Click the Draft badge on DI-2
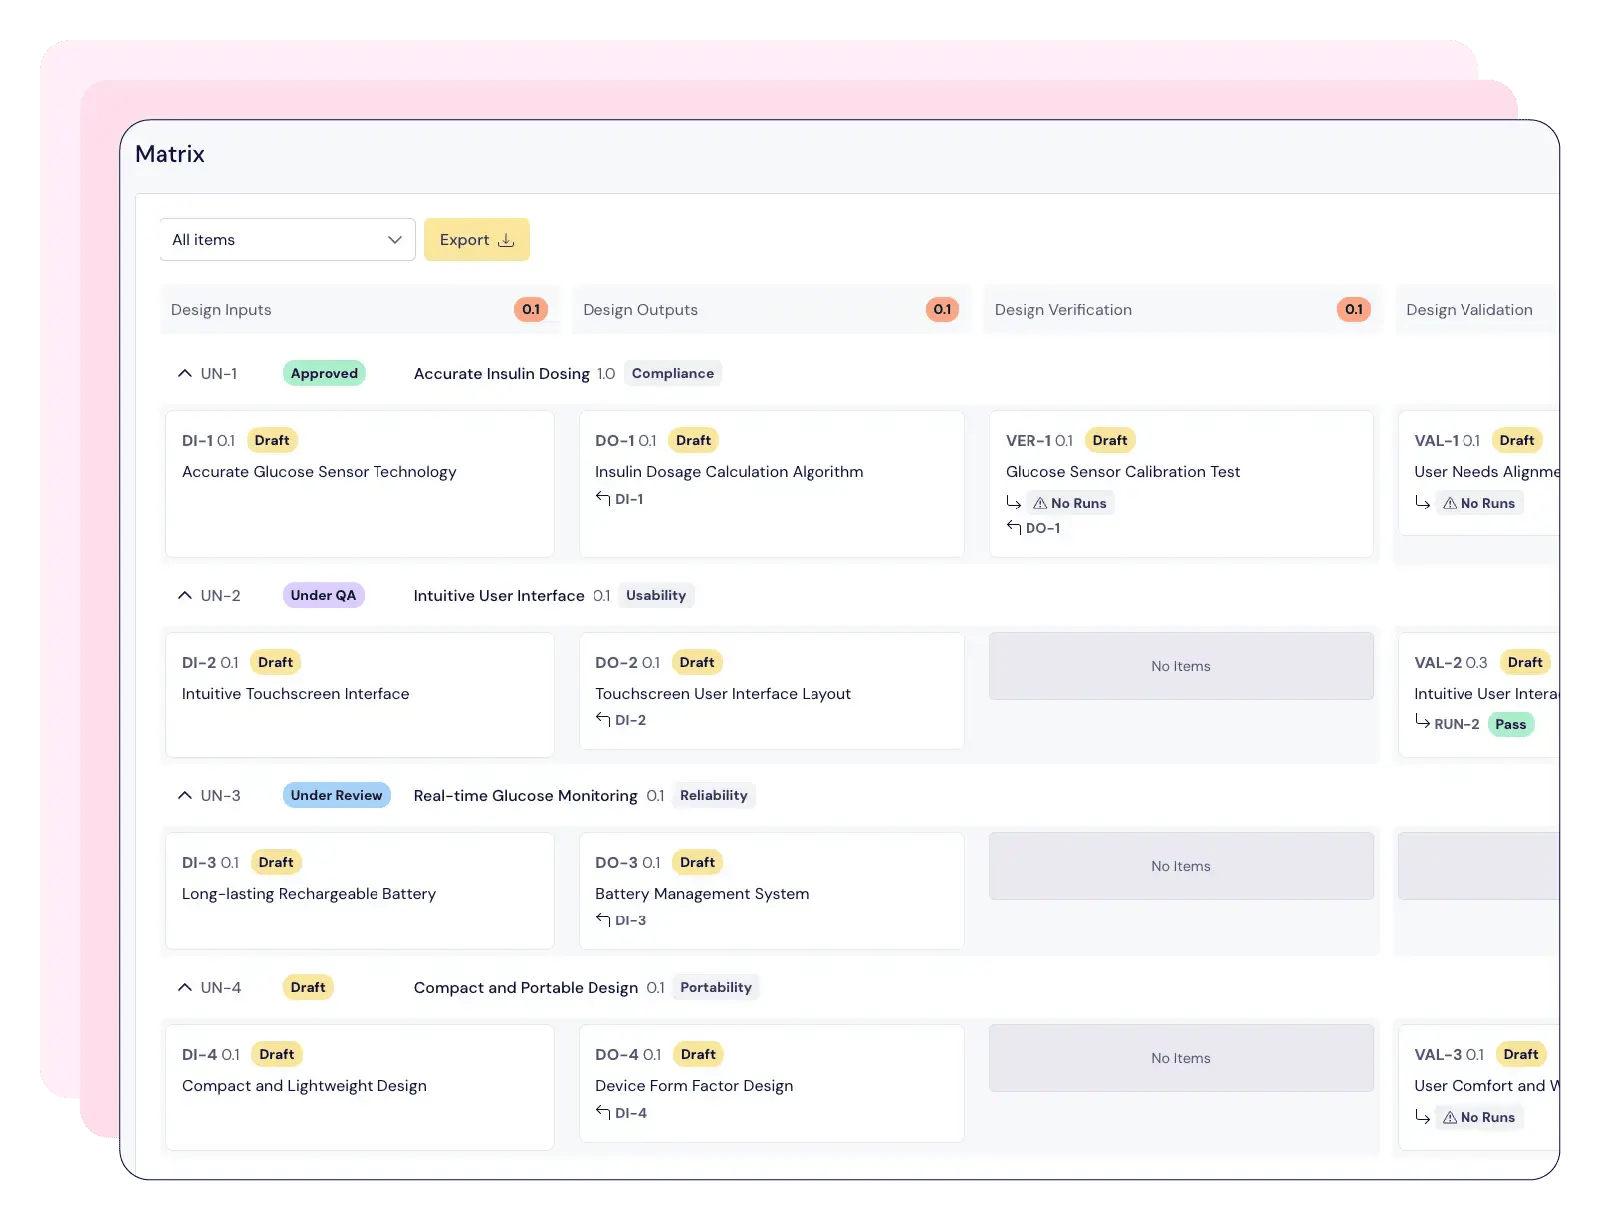1600x1220 pixels. (x=275, y=662)
